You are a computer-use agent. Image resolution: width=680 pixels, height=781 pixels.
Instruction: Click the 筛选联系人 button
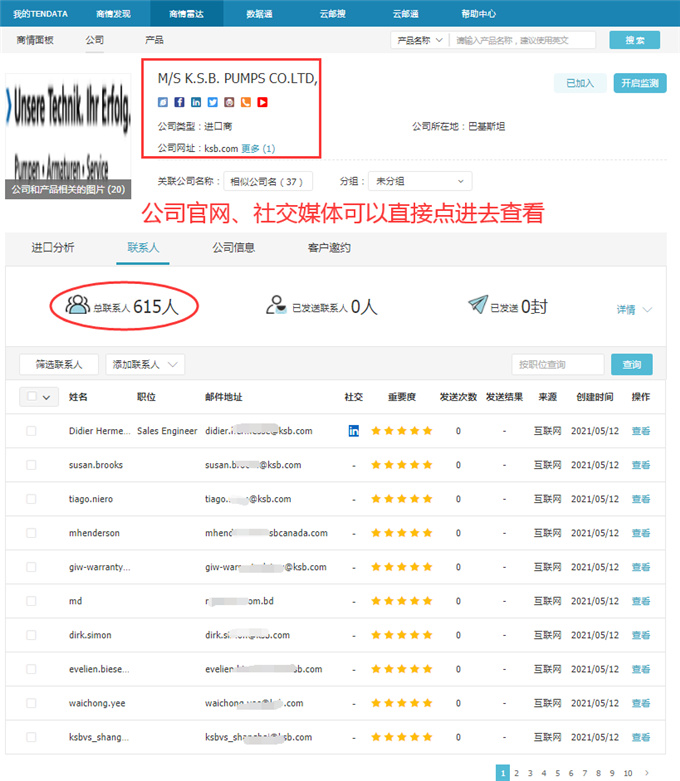click(x=59, y=365)
